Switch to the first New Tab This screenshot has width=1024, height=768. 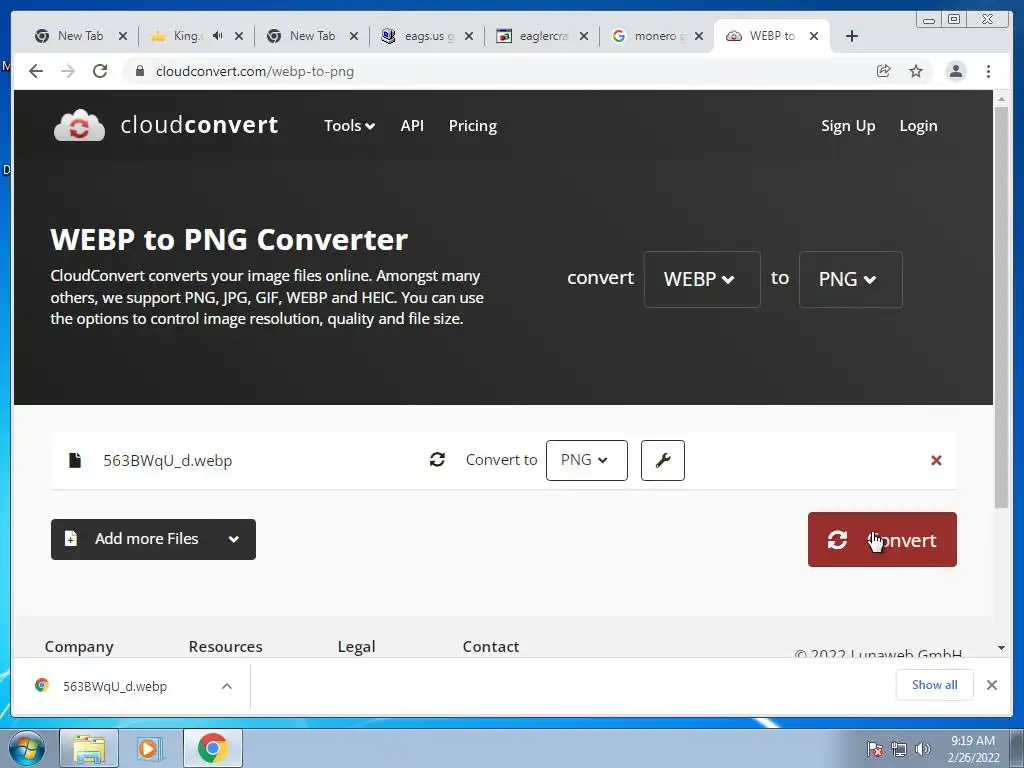coord(80,36)
